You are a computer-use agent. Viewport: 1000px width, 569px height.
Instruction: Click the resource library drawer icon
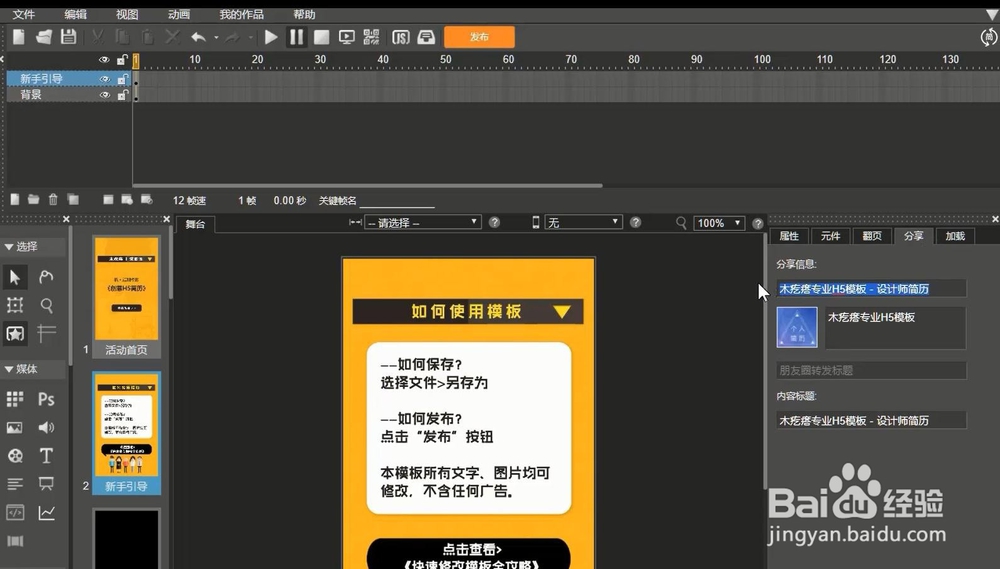click(x=426, y=37)
